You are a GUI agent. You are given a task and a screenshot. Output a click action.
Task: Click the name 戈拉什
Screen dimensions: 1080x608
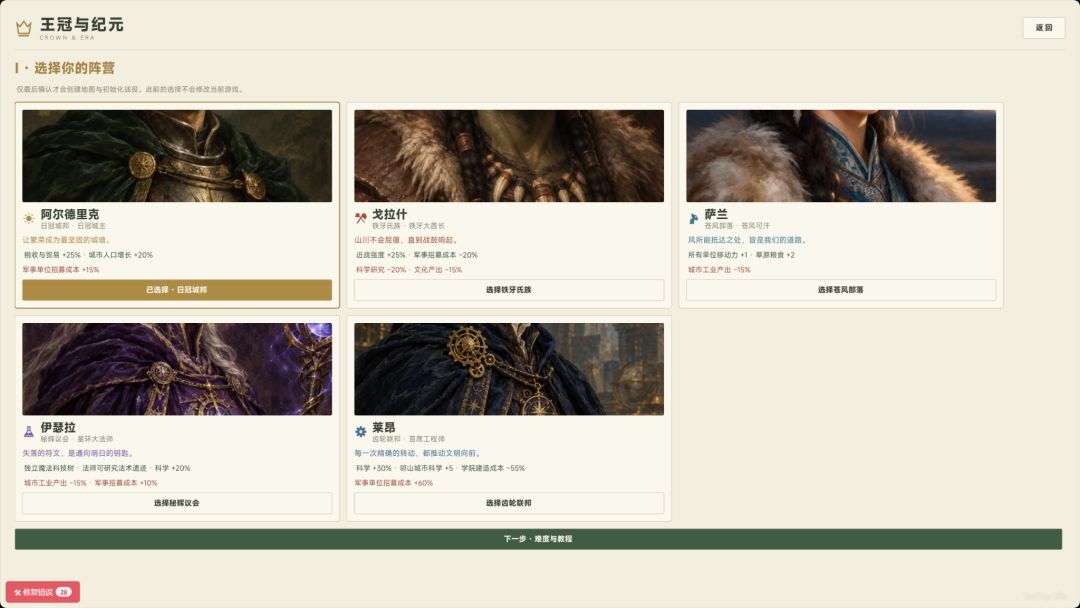(390, 214)
